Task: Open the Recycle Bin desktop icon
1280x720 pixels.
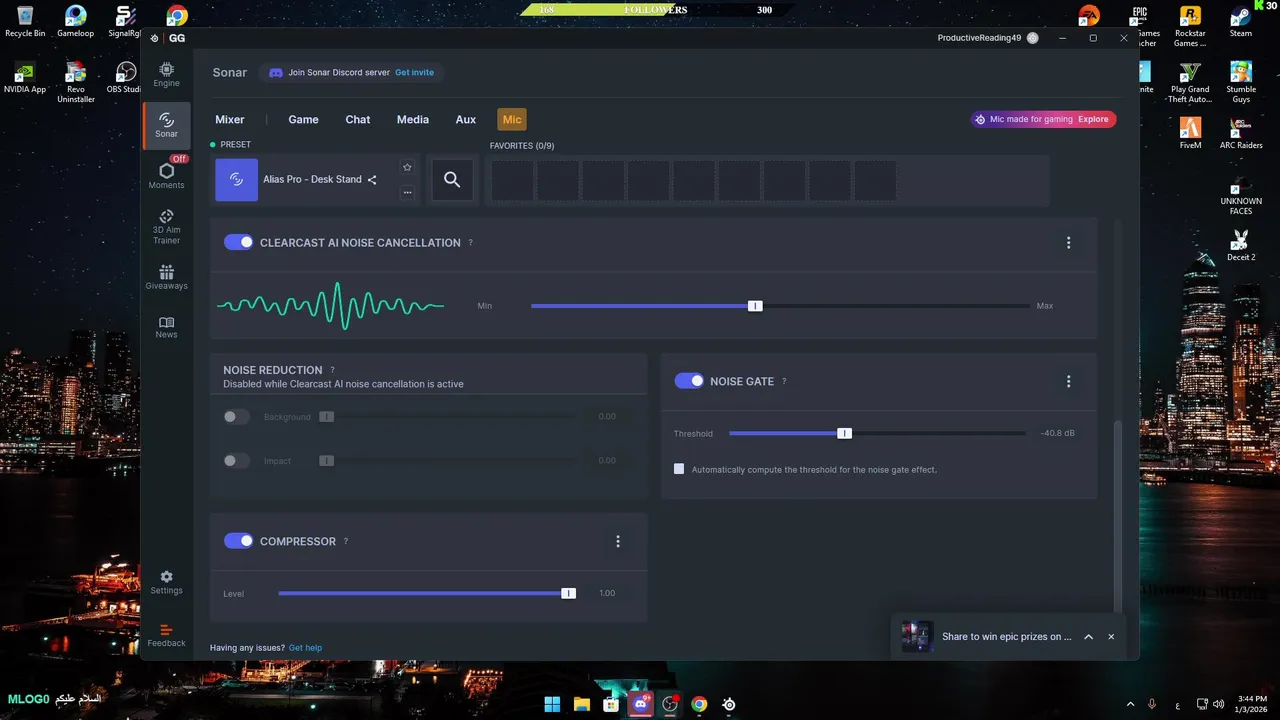Action: click(x=25, y=21)
